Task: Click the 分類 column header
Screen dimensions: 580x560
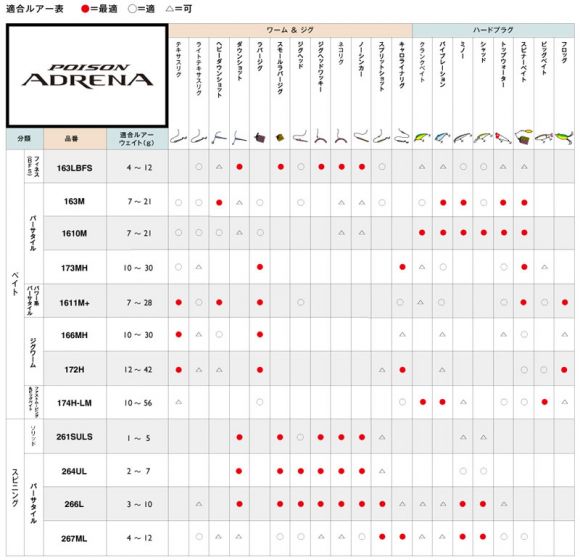Action: (x=24, y=139)
